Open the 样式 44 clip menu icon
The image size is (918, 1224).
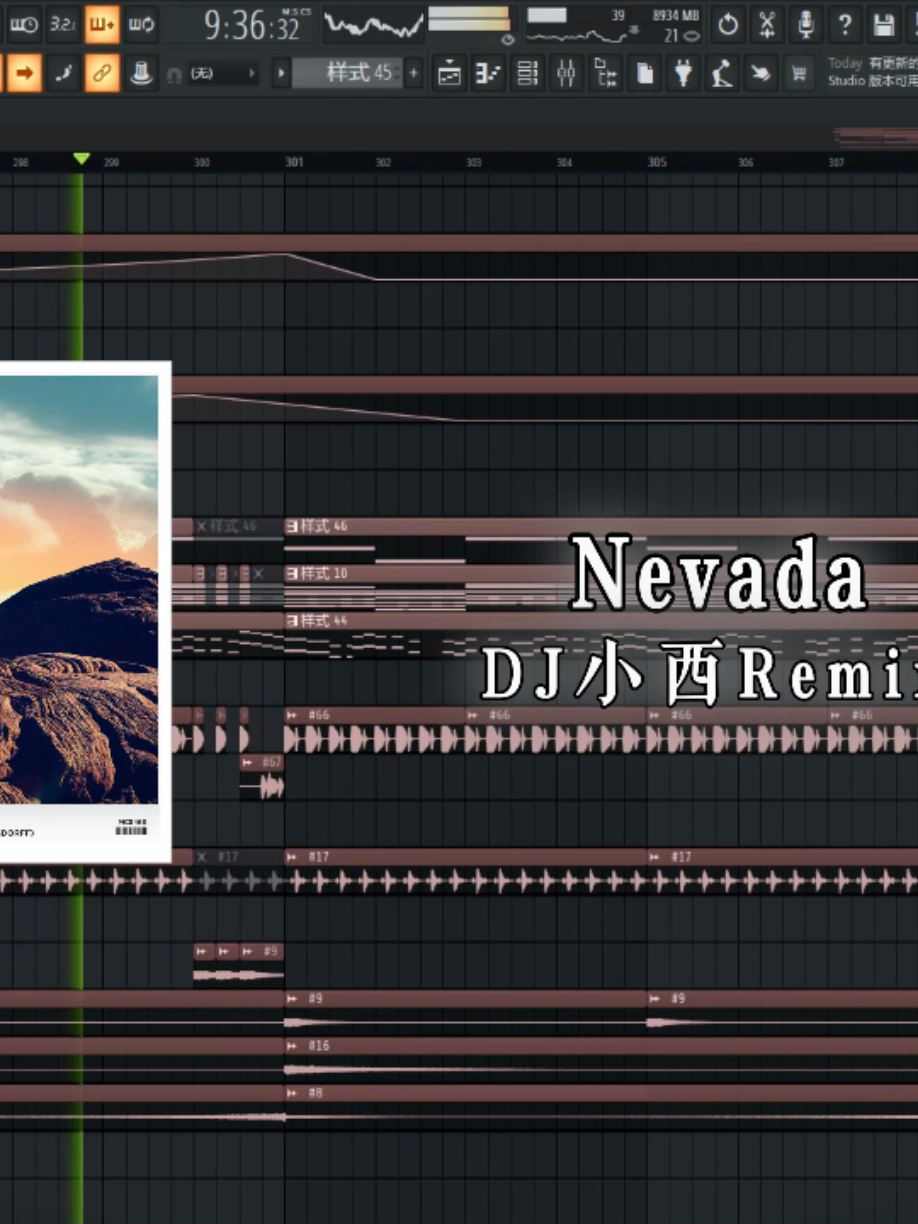pos(292,620)
